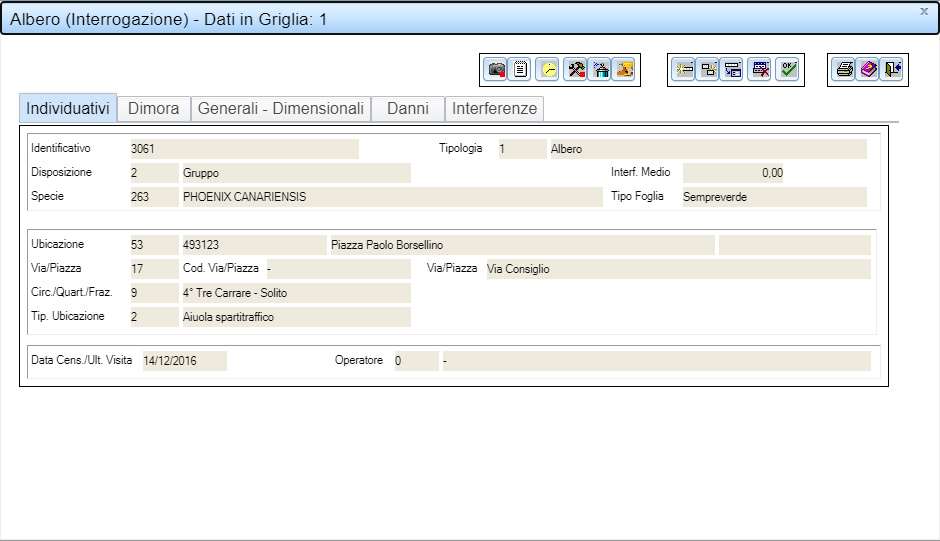940x541 pixels.
Task: Click the delete record red X icon
Action: tap(761, 70)
